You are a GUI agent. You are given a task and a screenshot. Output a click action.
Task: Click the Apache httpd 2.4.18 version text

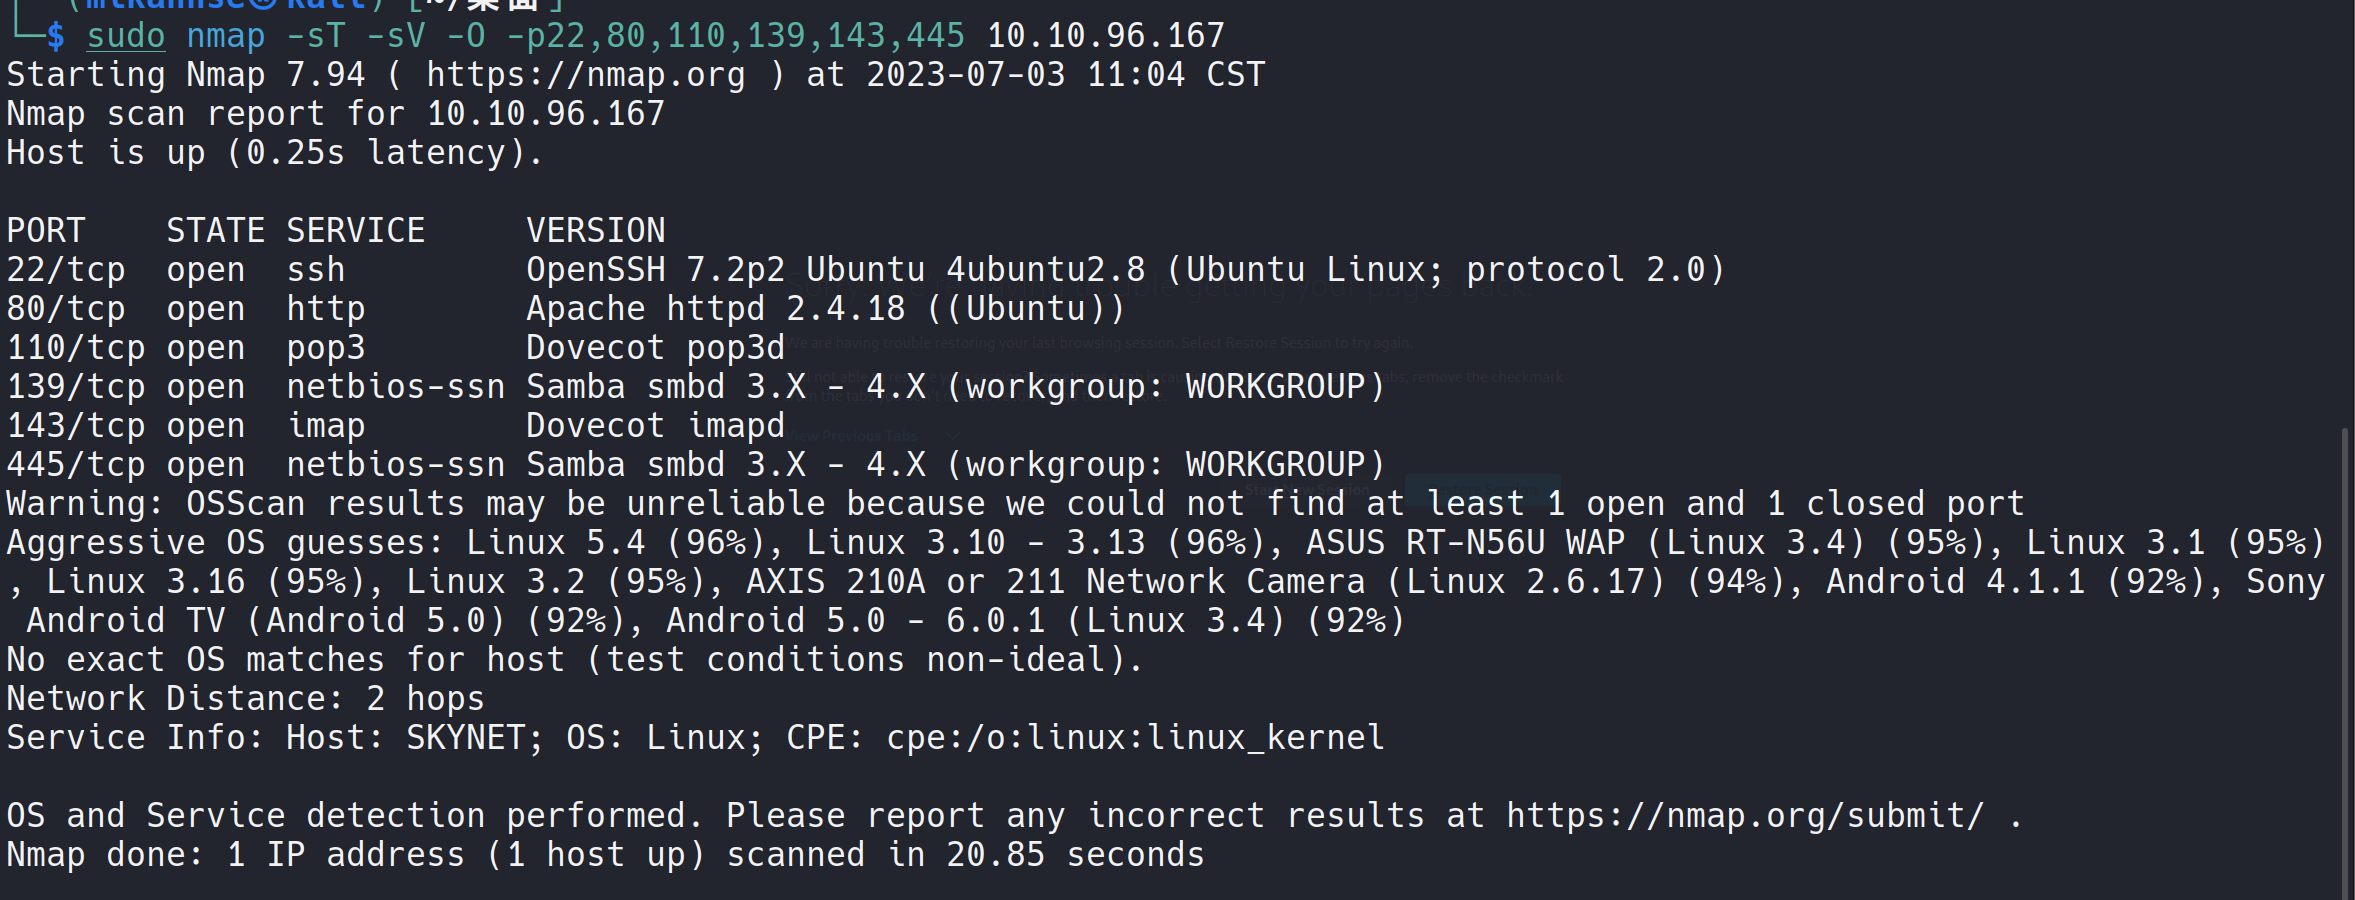(715, 309)
